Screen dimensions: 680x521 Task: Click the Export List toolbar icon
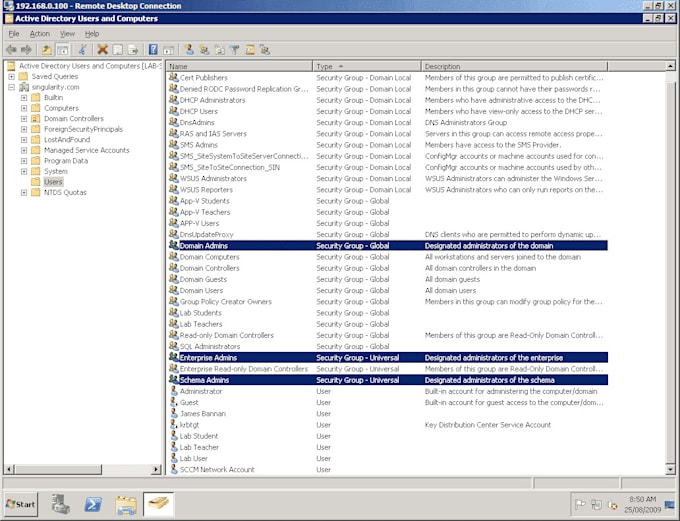click(133, 50)
